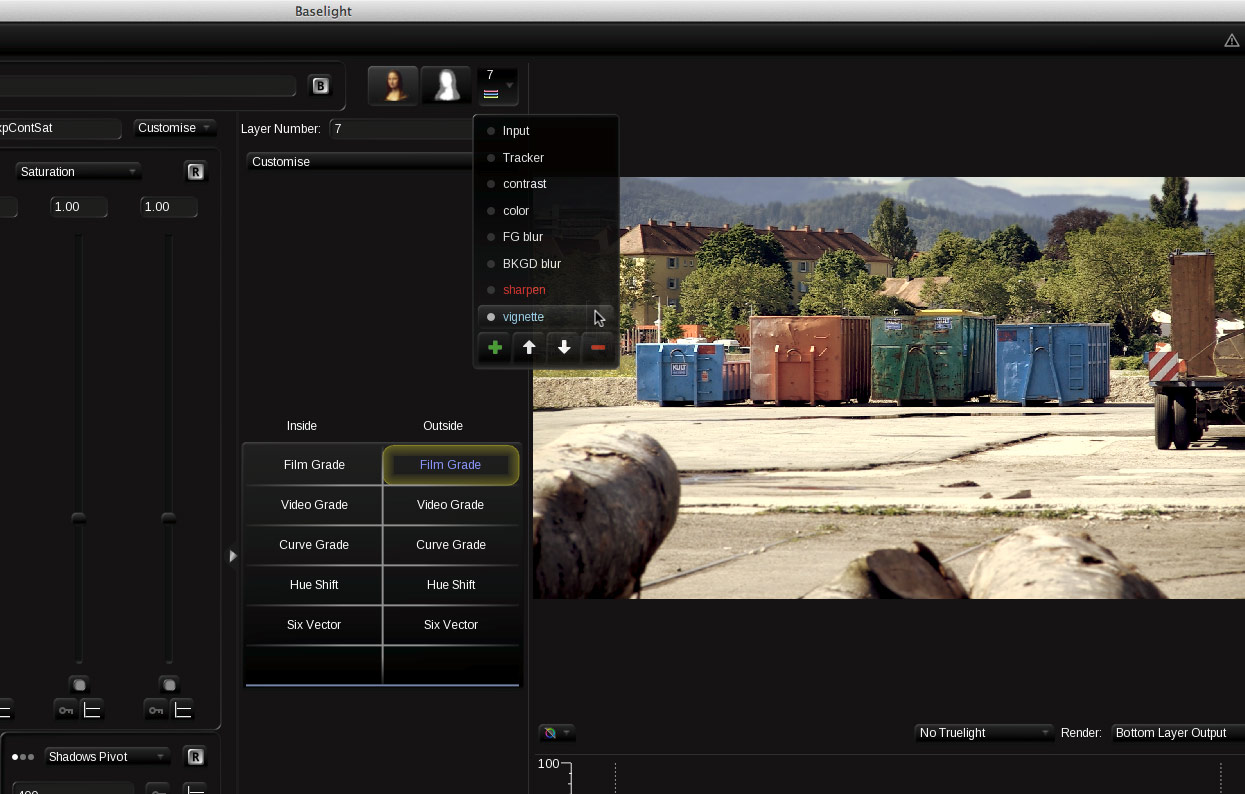Choose Curve Grade in the Inside column
Screen dimensions: 1245x794
pyautogui.click(x=313, y=545)
